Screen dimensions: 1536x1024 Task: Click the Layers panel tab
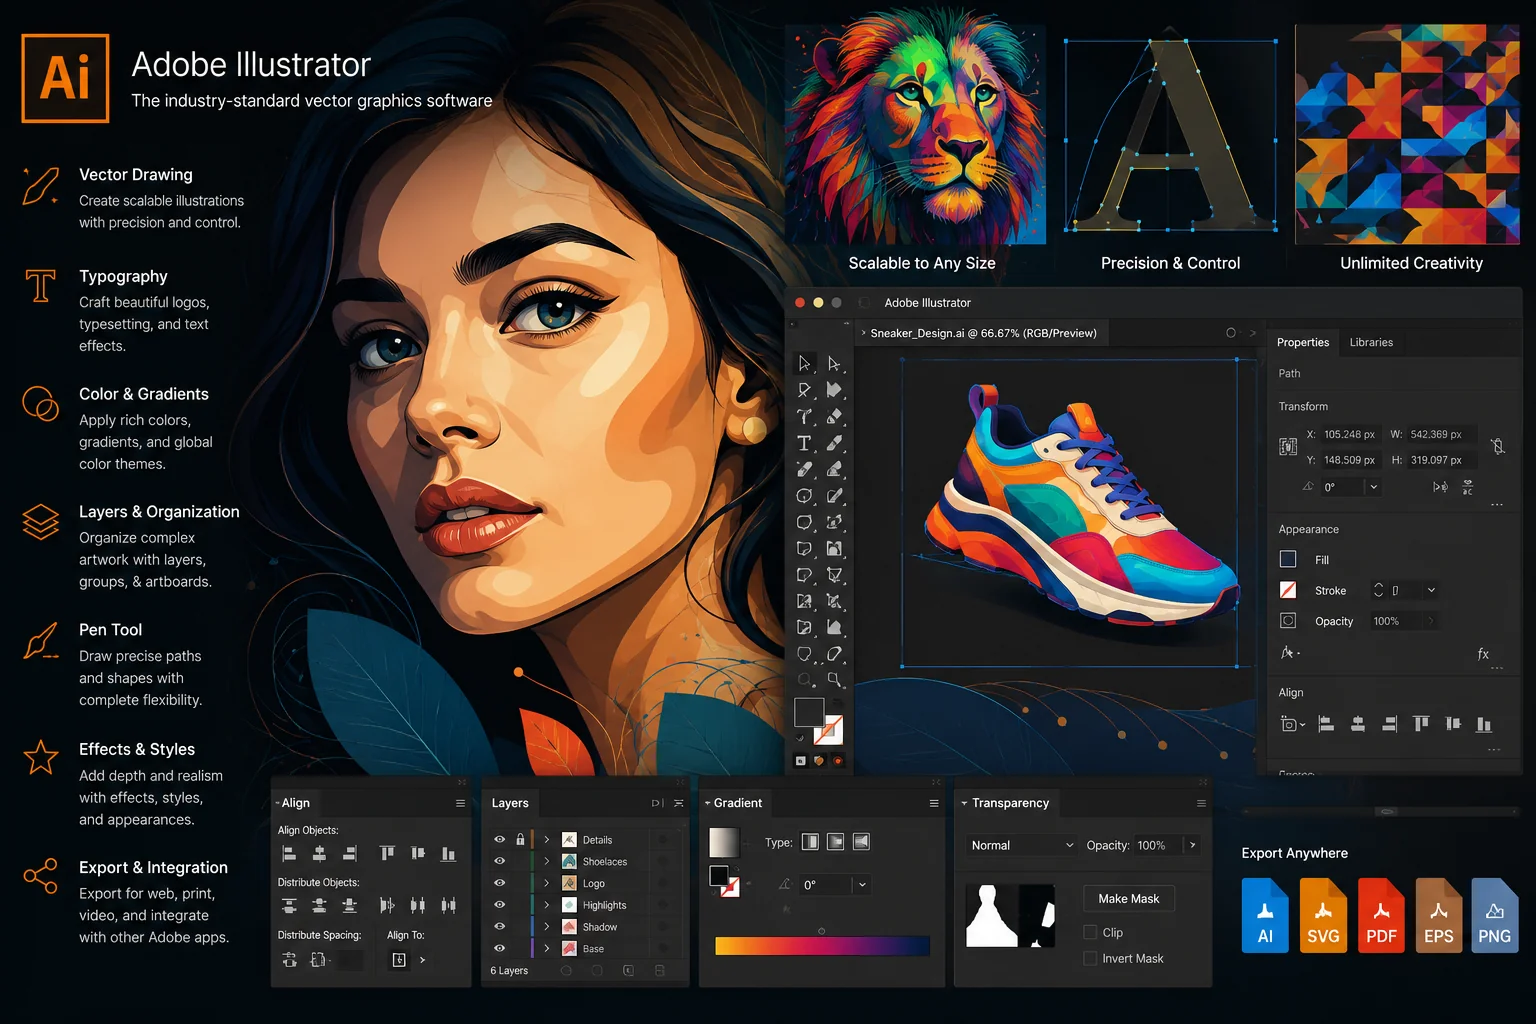[x=510, y=803]
